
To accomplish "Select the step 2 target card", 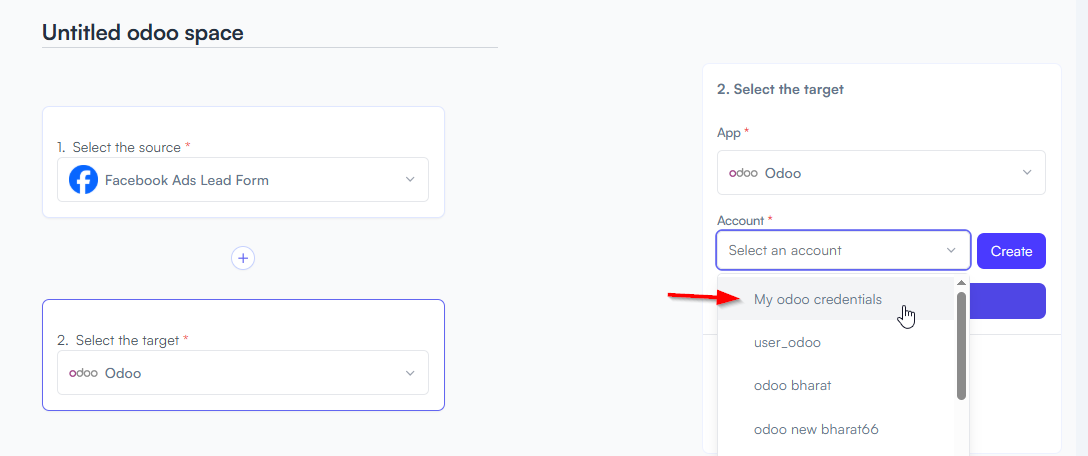I will coord(243,355).
